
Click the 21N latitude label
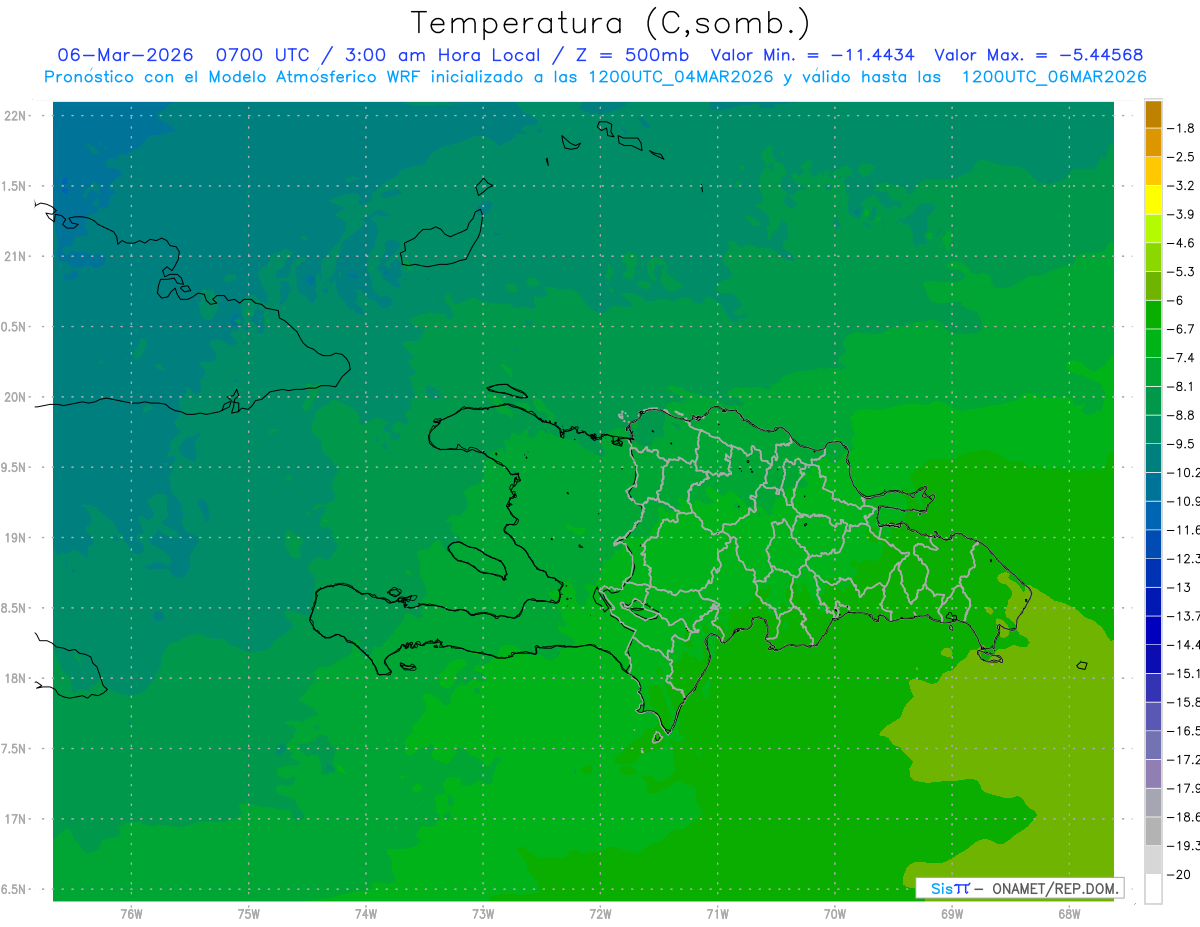pyautogui.click(x=17, y=256)
